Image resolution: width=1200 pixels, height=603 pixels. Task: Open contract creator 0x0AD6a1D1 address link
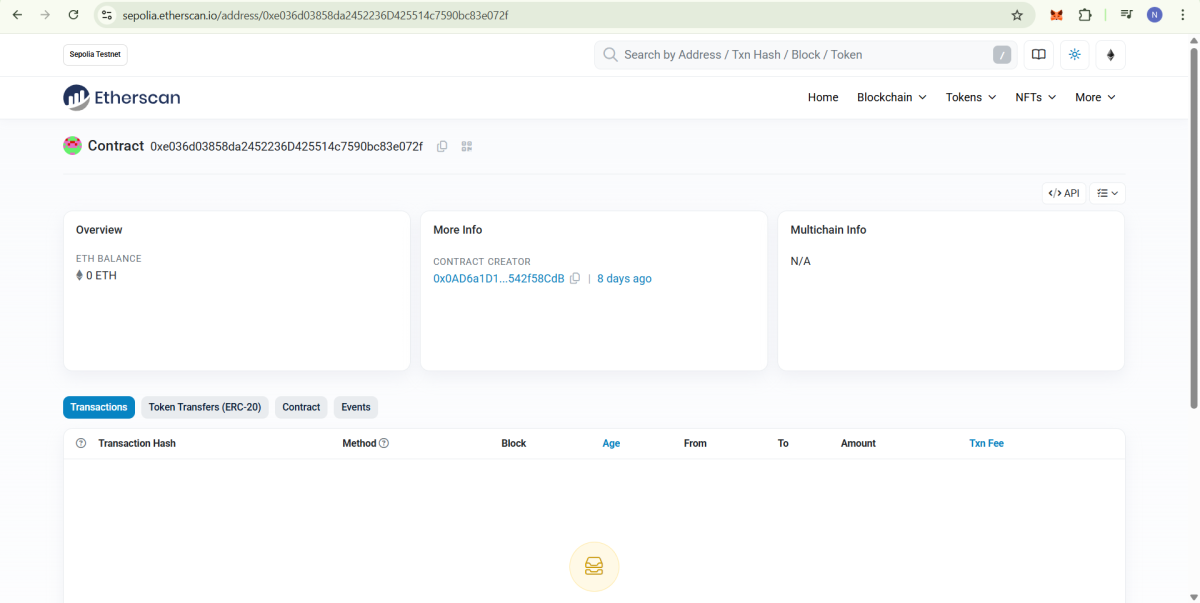(498, 279)
